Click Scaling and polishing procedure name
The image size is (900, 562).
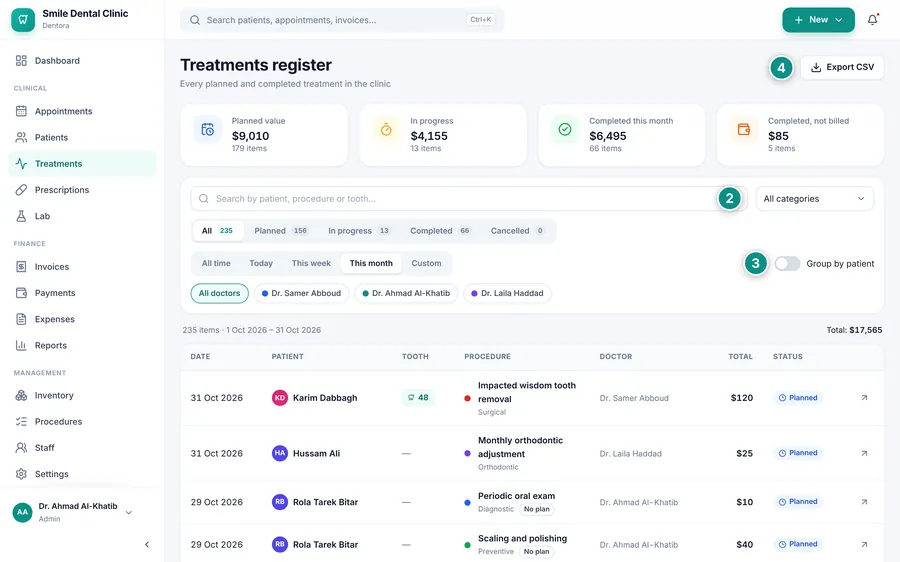(522, 538)
